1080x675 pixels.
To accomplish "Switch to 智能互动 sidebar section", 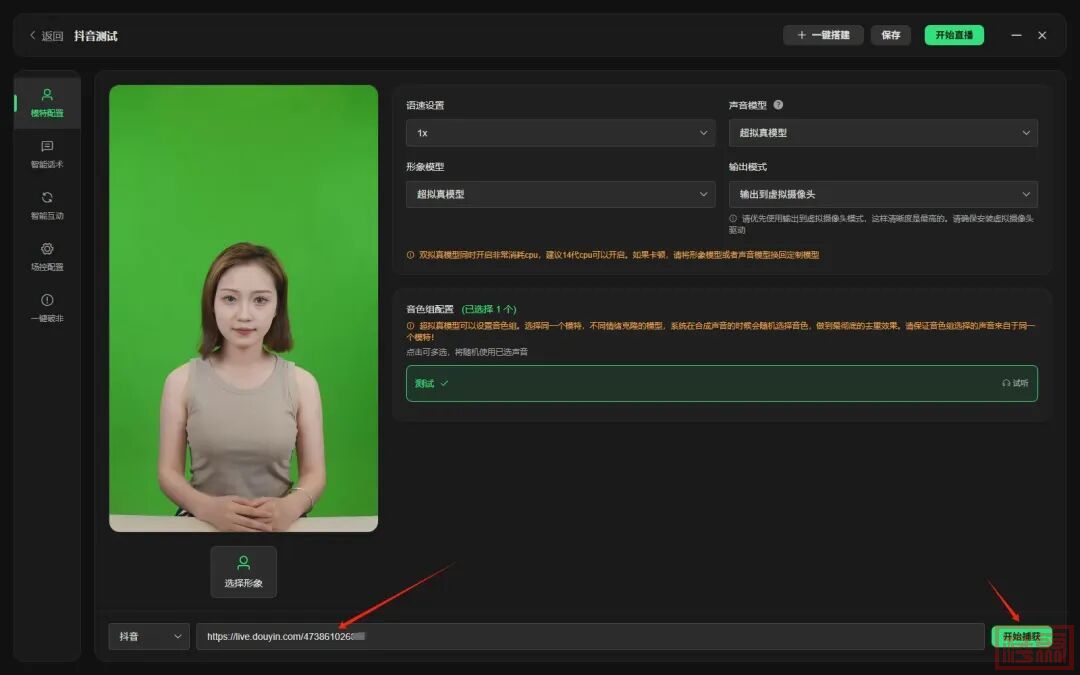I will point(47,205).
